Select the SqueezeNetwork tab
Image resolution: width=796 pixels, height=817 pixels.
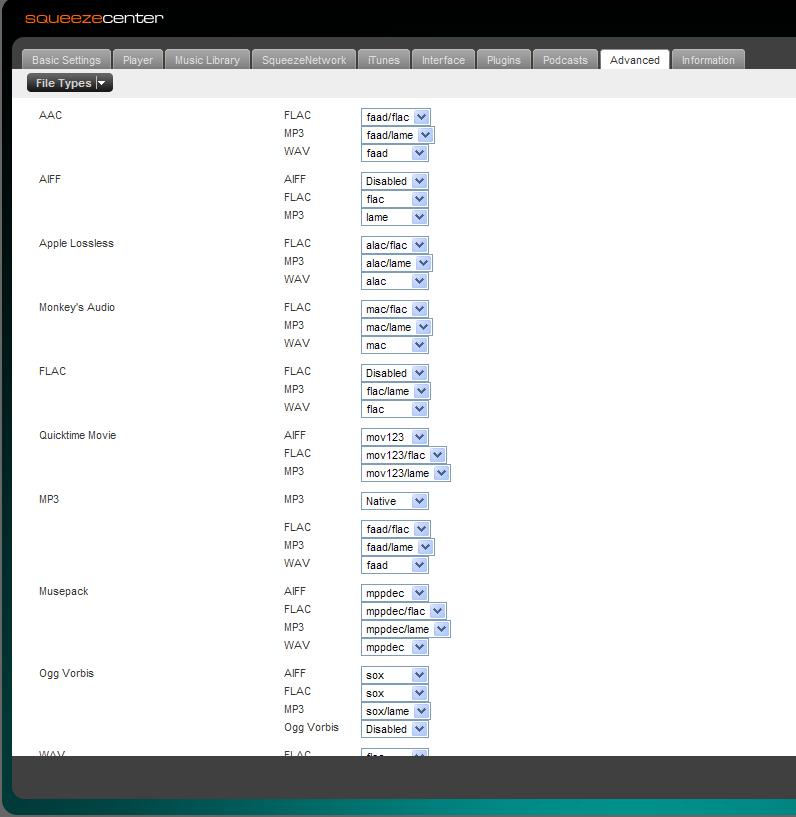(x=304, y=60)
